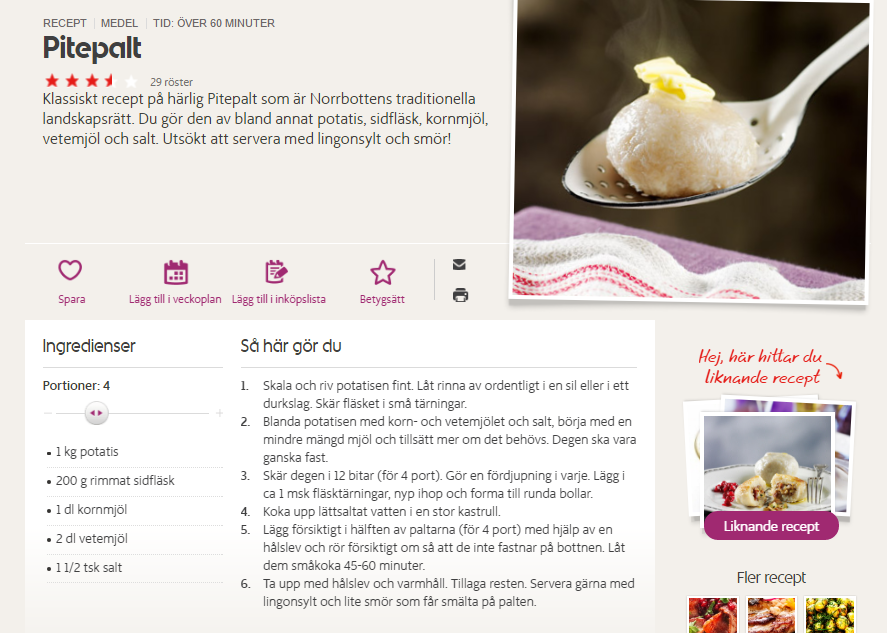Click the portions slider handle
This screenshot has width=887, height=633.
pyautogui.click(x=96, y=413)
